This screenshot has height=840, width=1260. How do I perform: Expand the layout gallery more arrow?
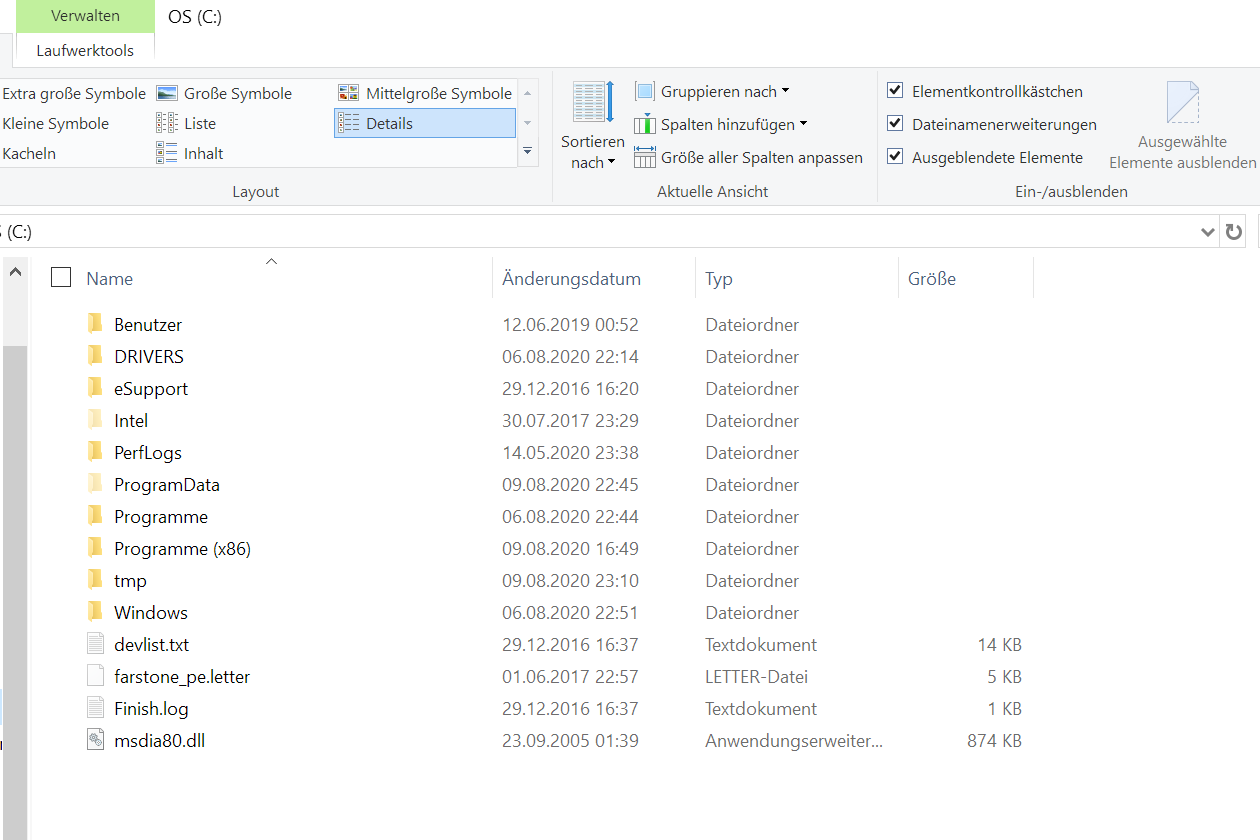[528, 151]
